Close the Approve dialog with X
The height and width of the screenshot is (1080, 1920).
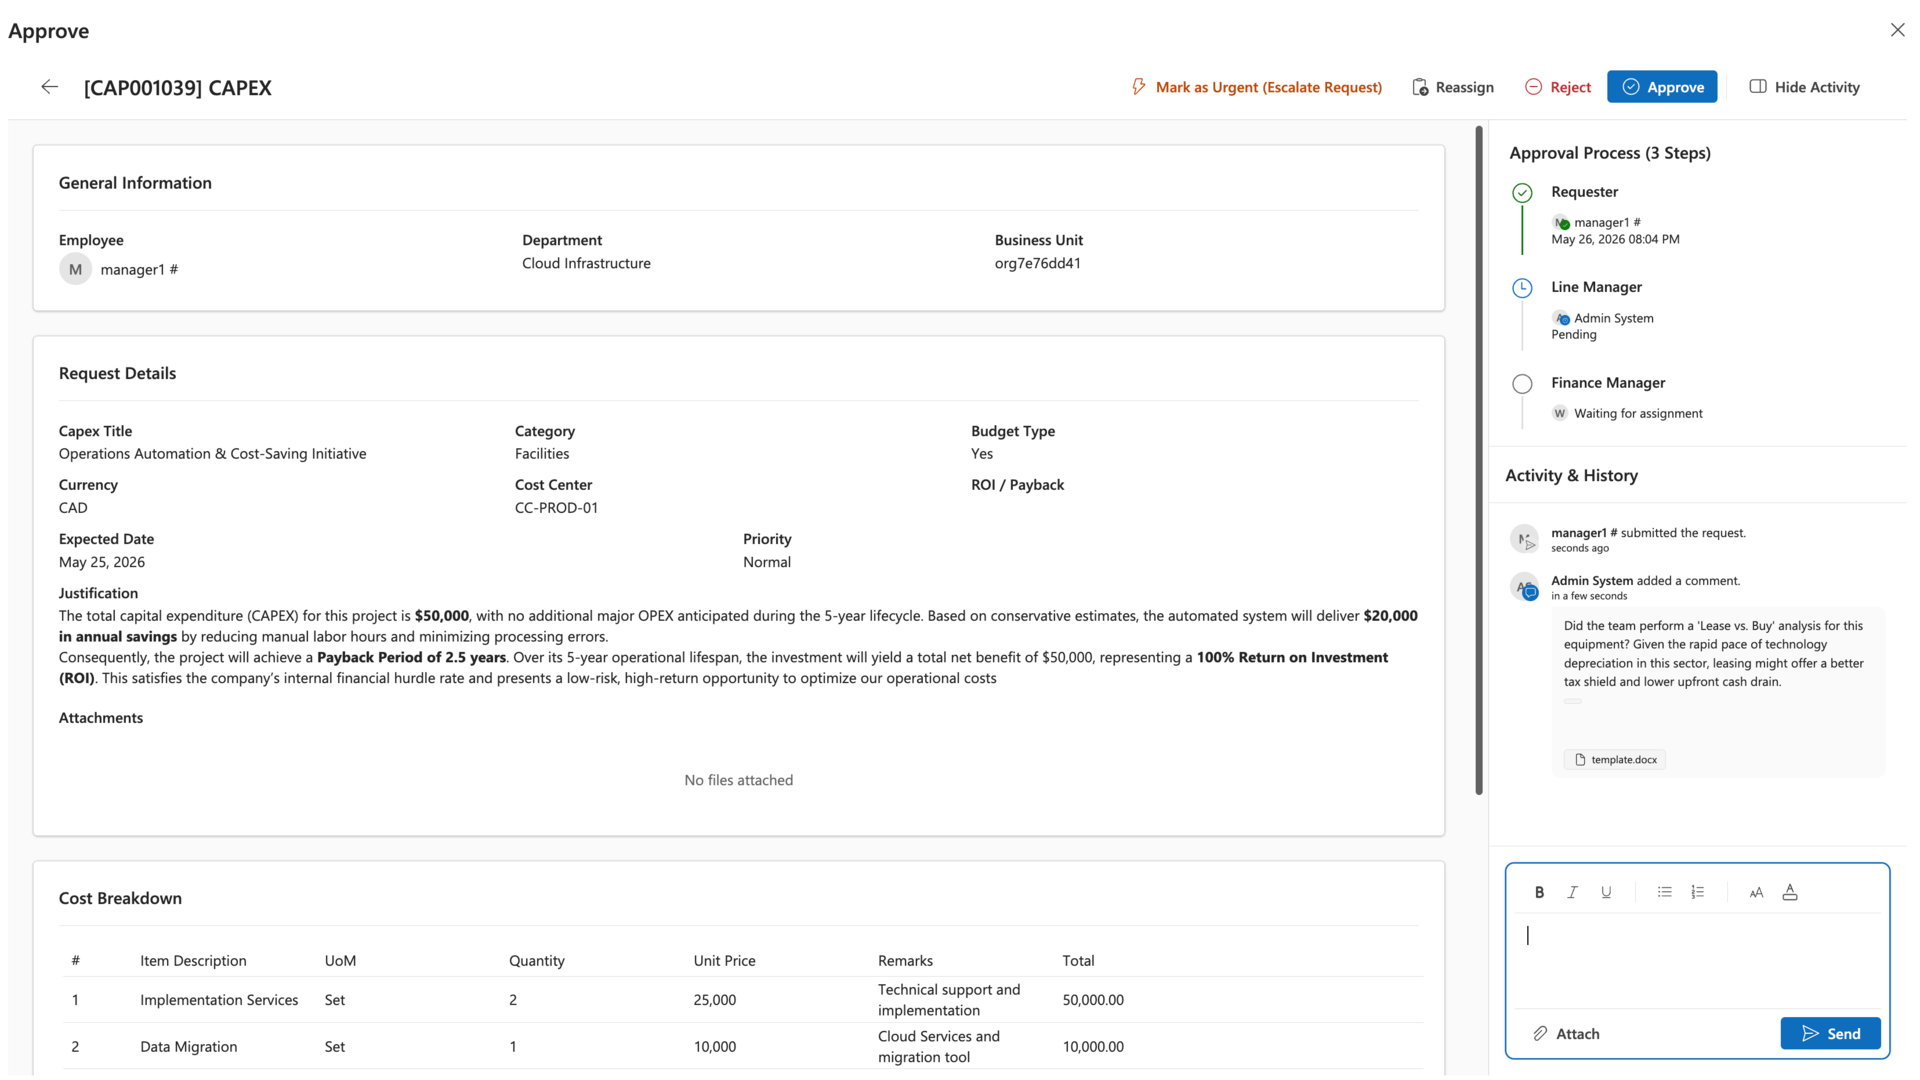(x=1897, y=30)
